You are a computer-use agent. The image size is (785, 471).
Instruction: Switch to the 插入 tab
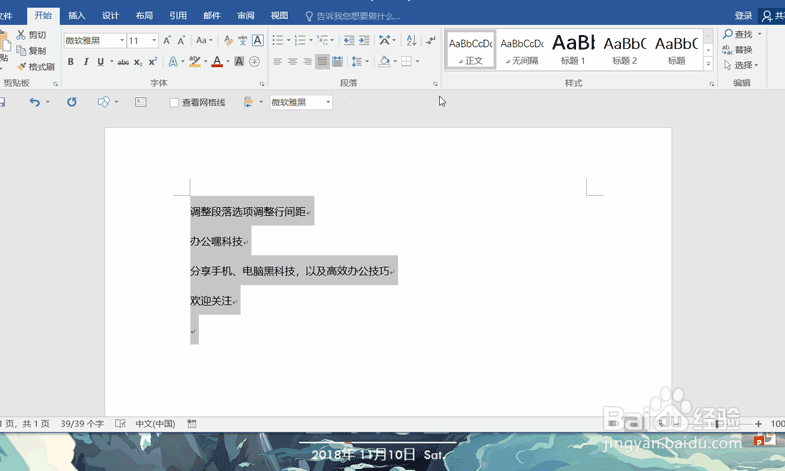coord(77,16)
